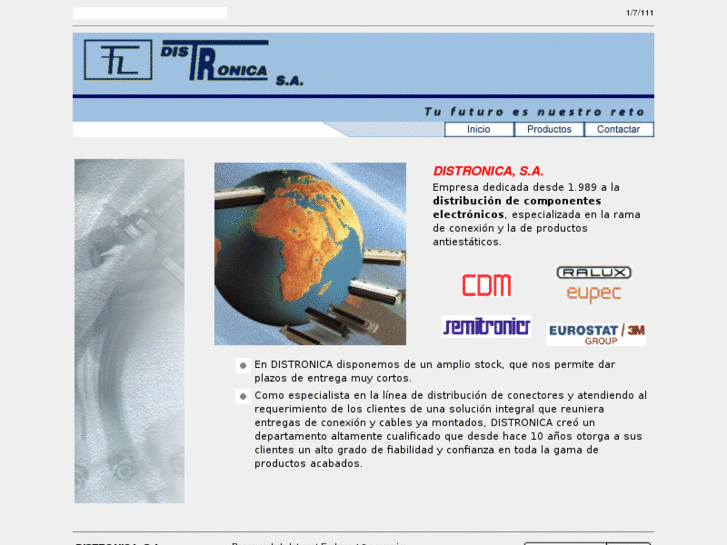This screenshot has height=545, width=727.
Task: Click the FL square logo in header
Action: click(118, 60)
